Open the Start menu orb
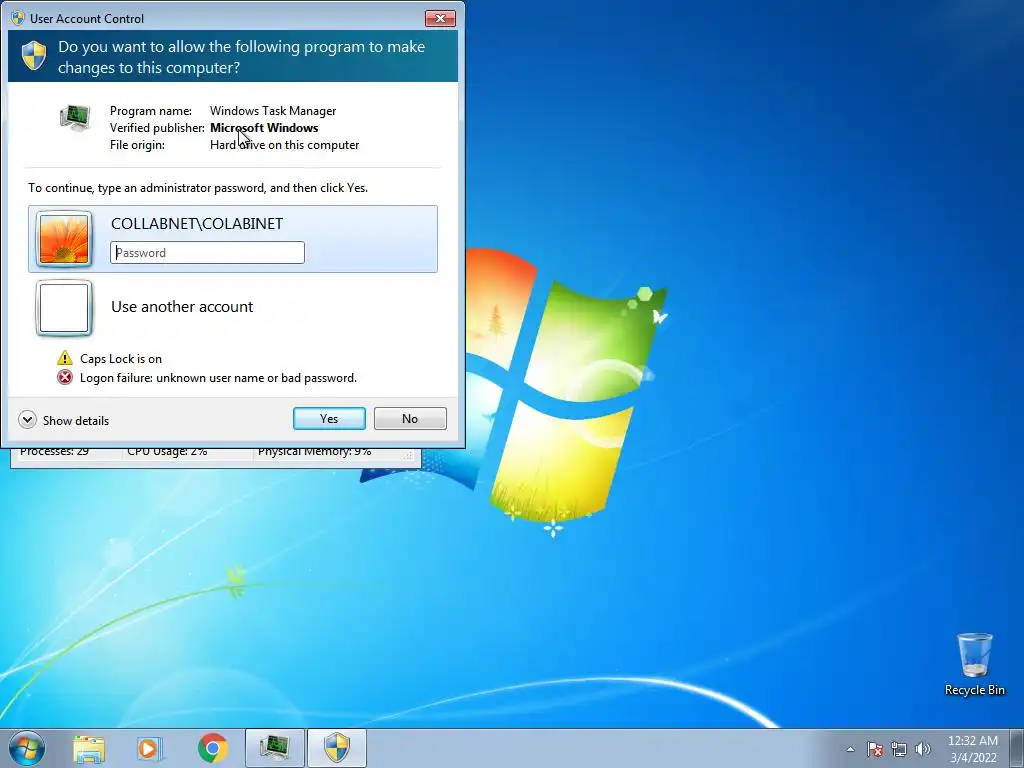The height and width of the screenshot is (768, 1024). coord(27,748)
